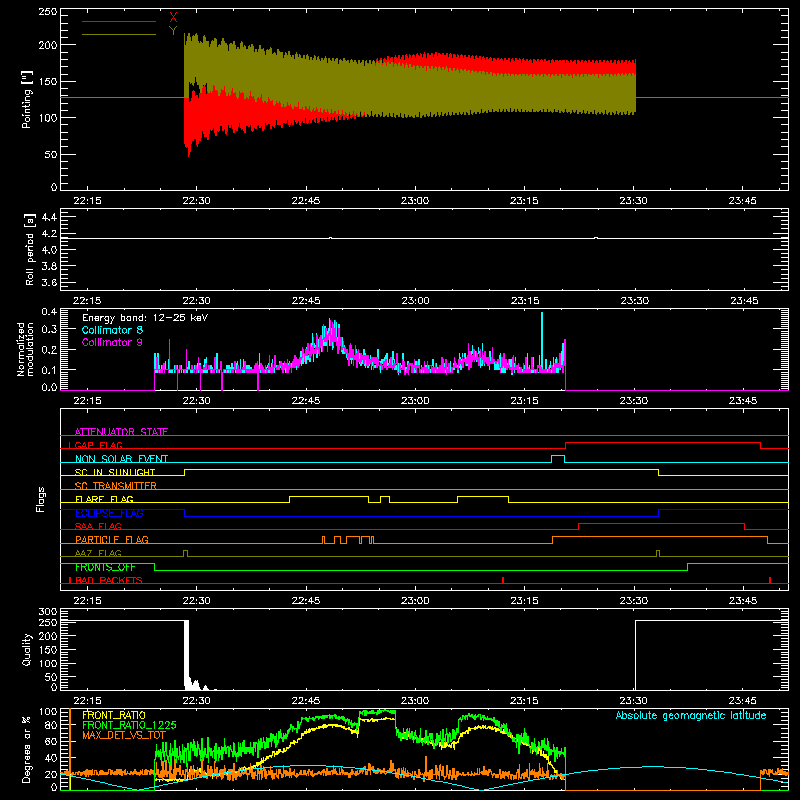Click the red "X" legend label
Viewport: 800px width, 800px height.
point(173,18)
